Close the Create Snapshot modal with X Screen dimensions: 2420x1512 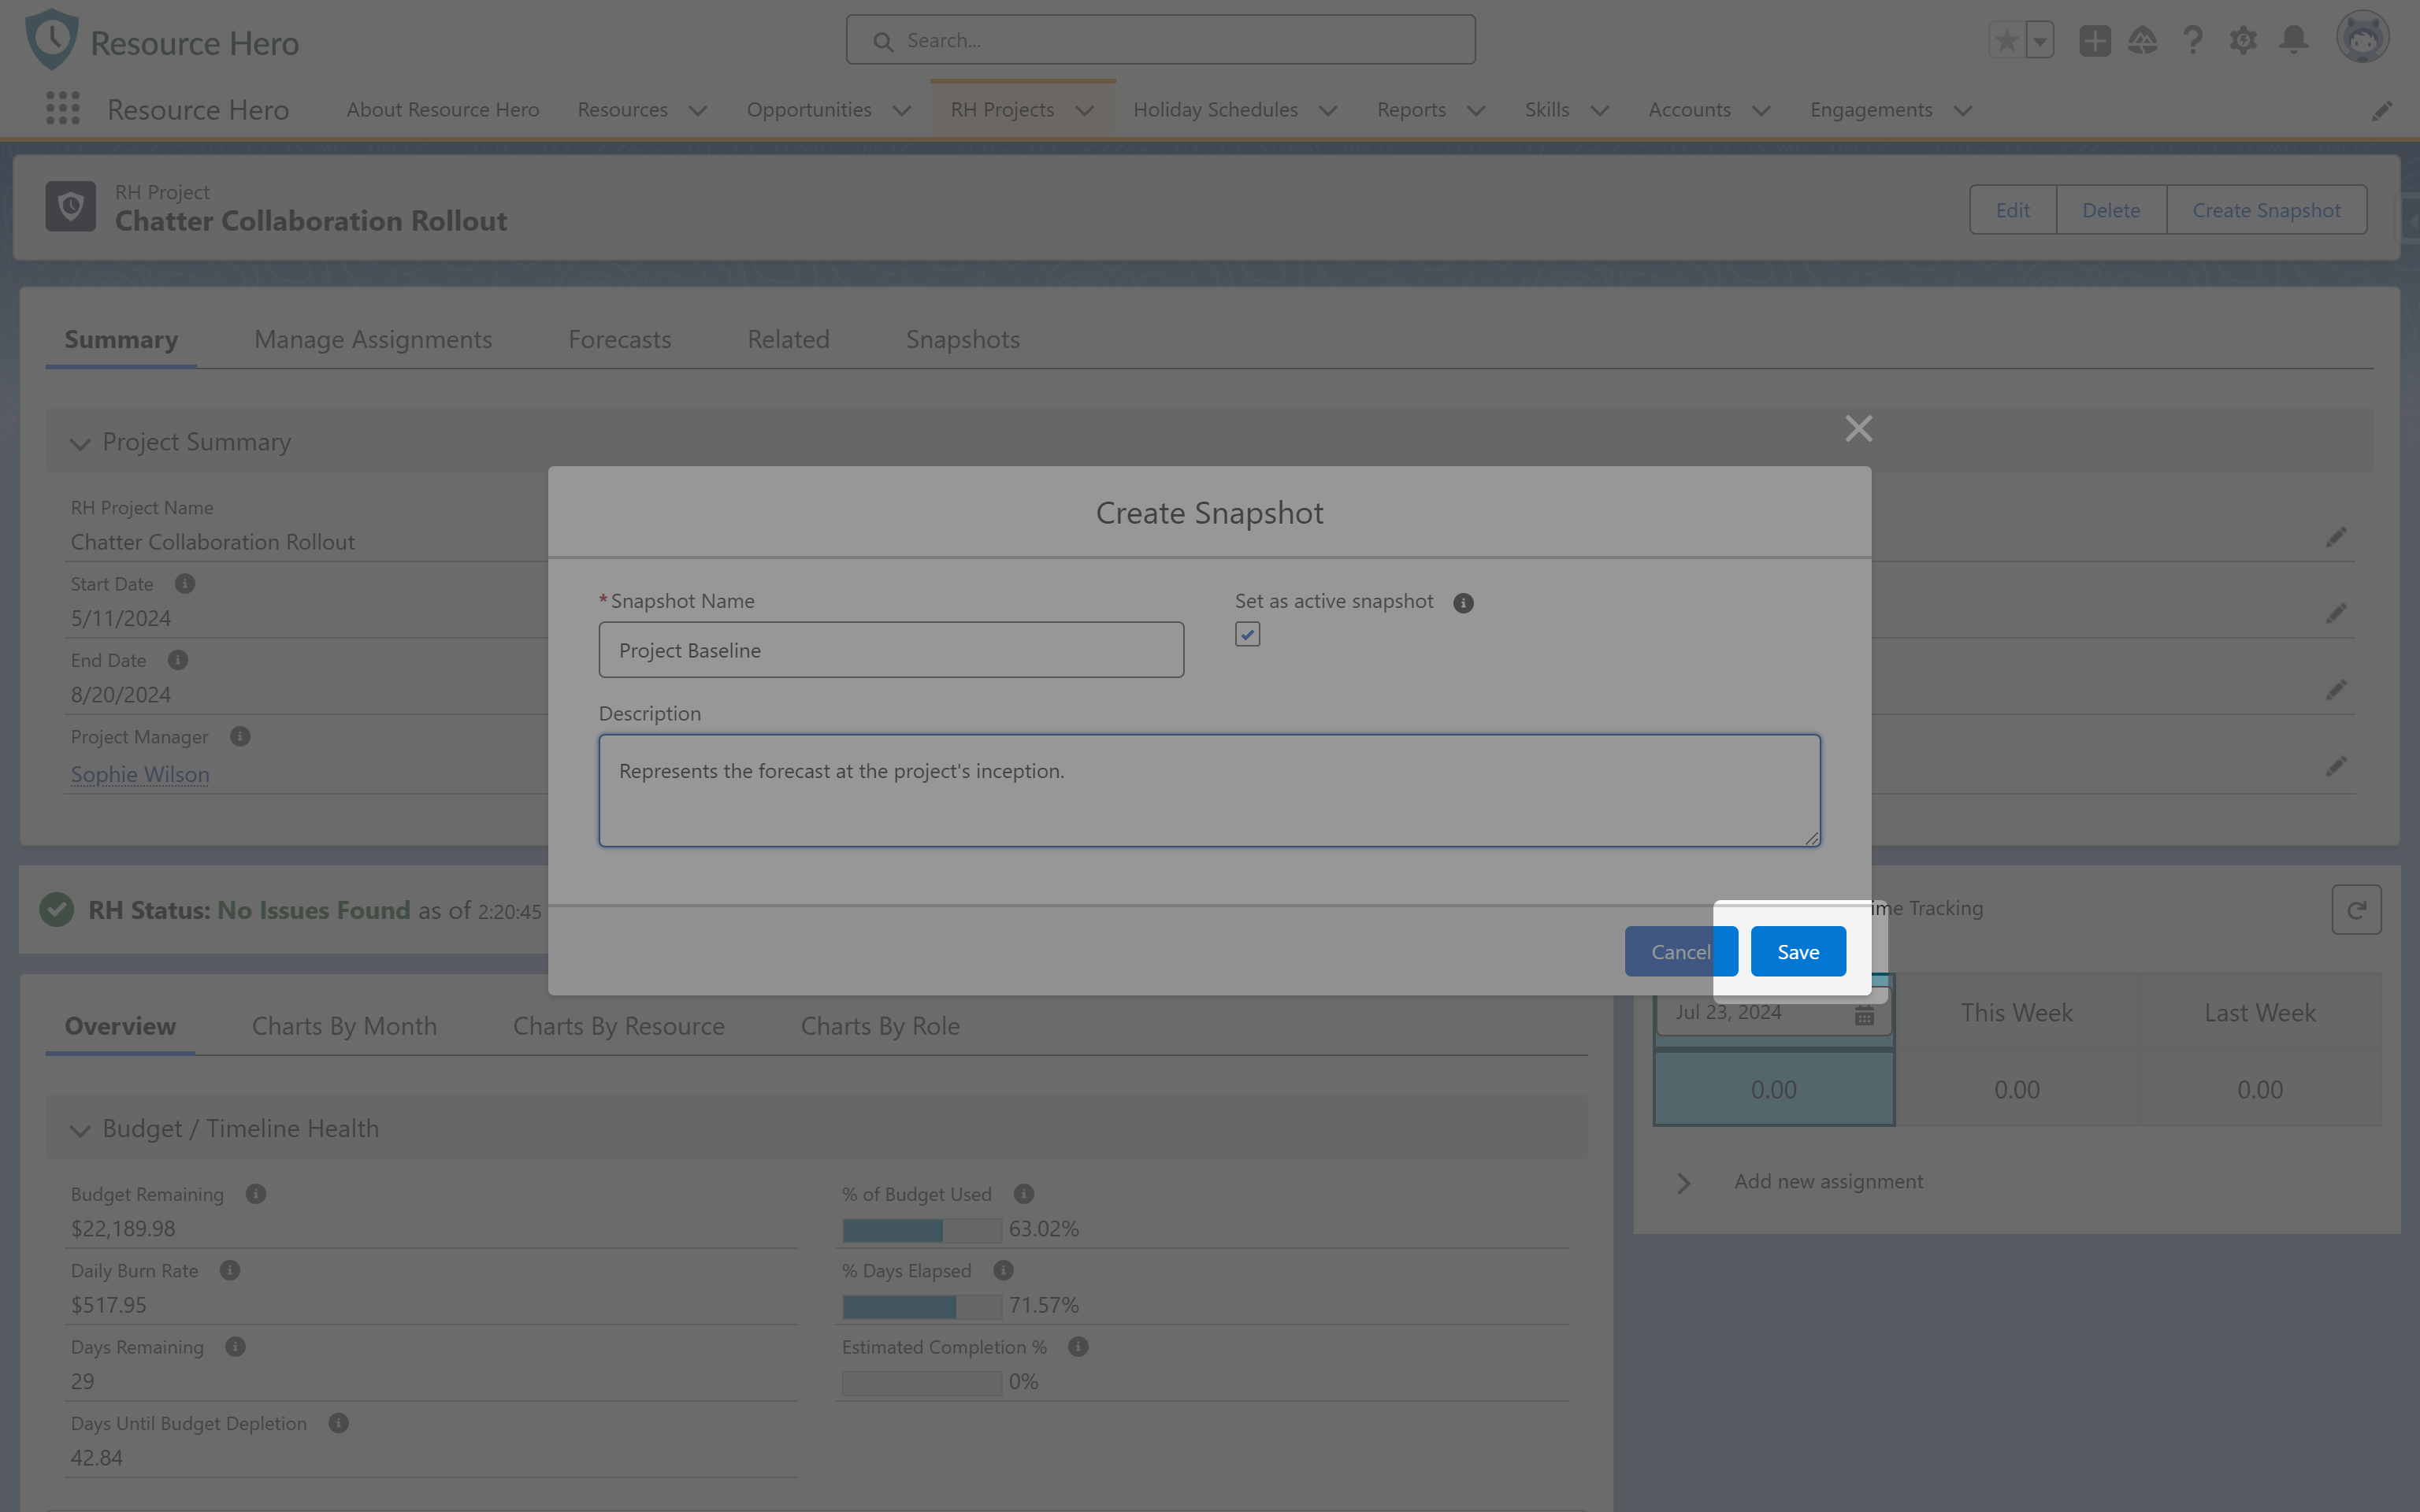coord(1858,428)
